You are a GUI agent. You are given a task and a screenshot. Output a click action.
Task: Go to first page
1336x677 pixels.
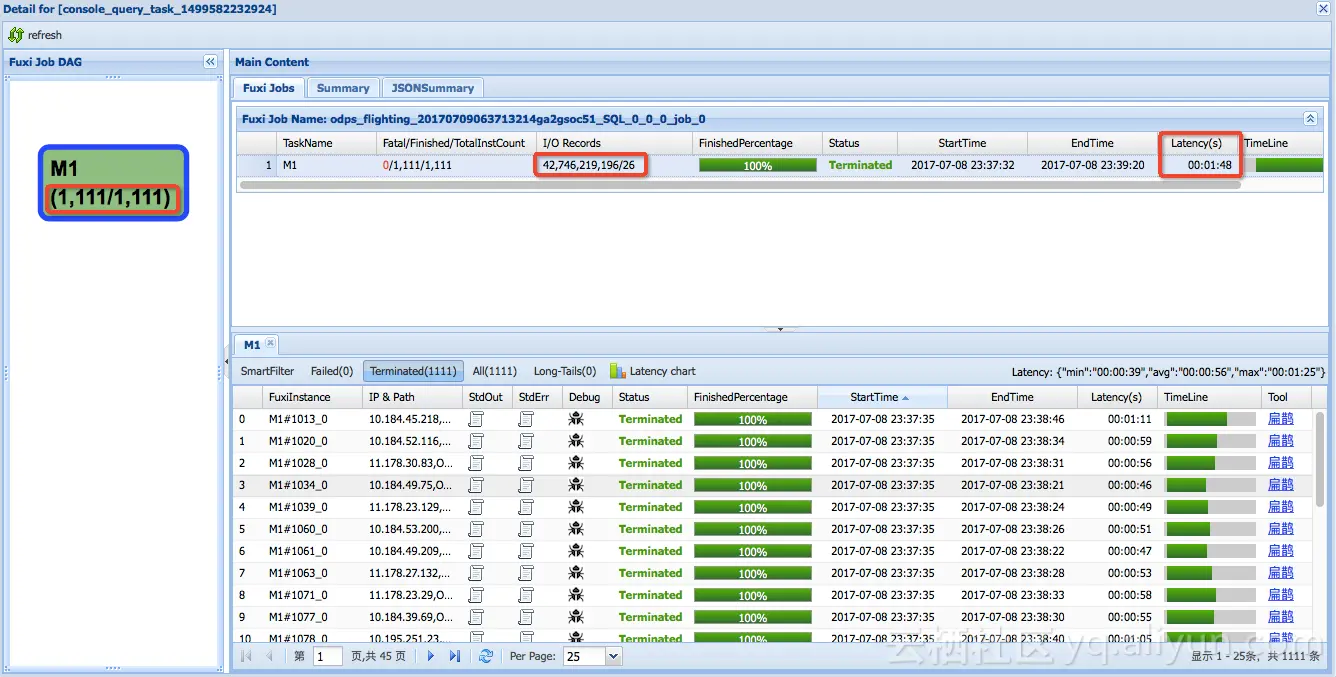[246, 656]
